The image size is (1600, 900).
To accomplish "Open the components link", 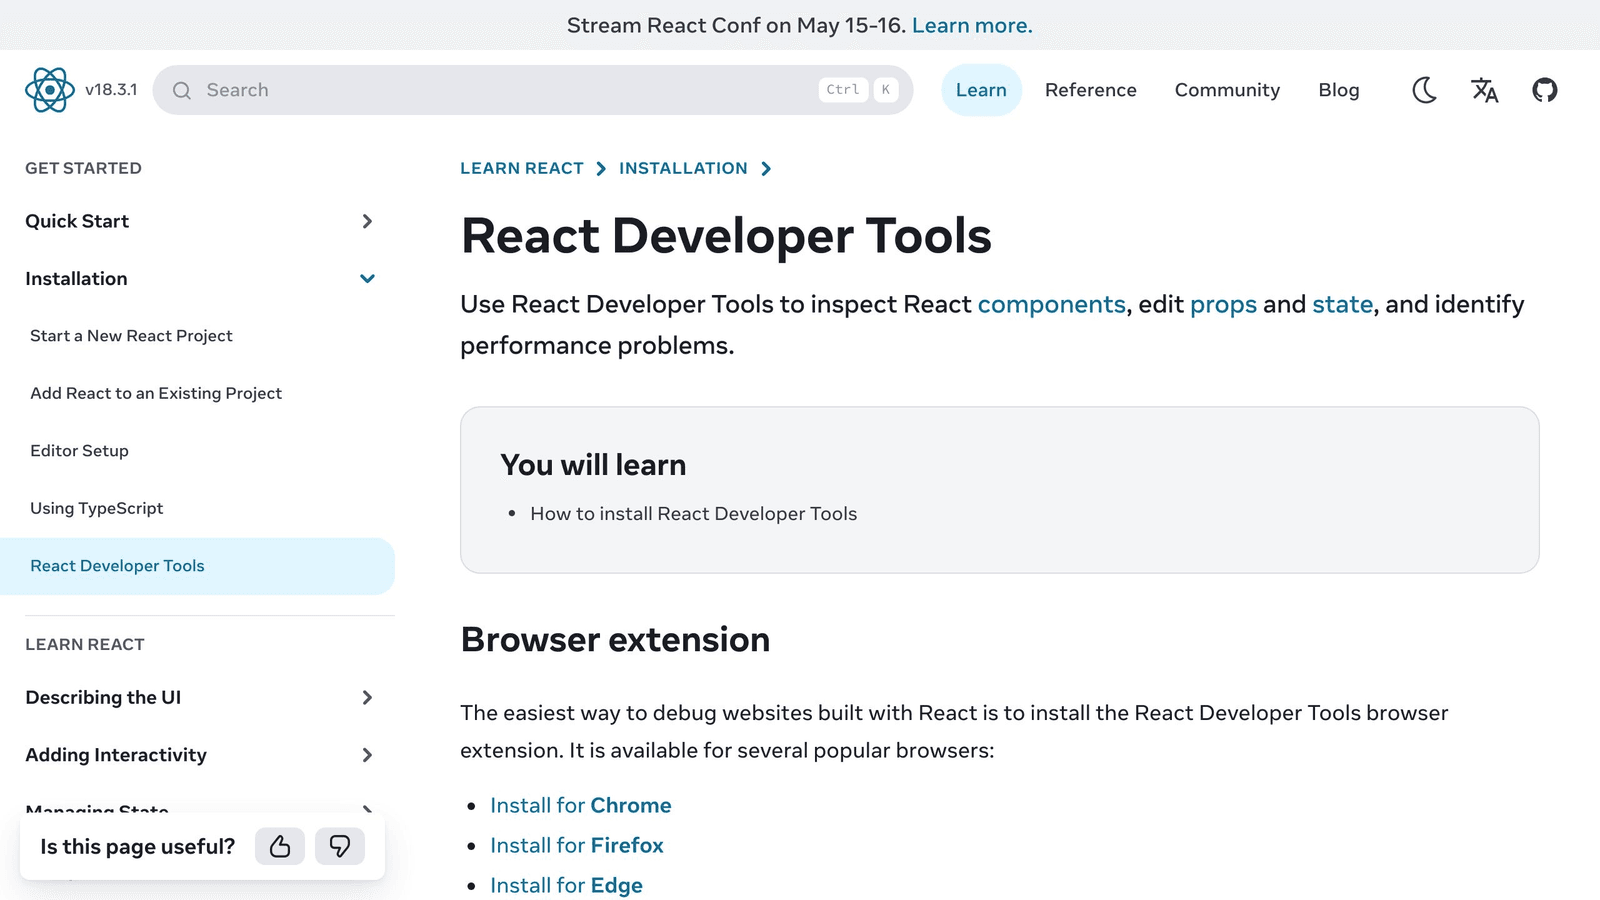I will click(x=1052, y=304).
